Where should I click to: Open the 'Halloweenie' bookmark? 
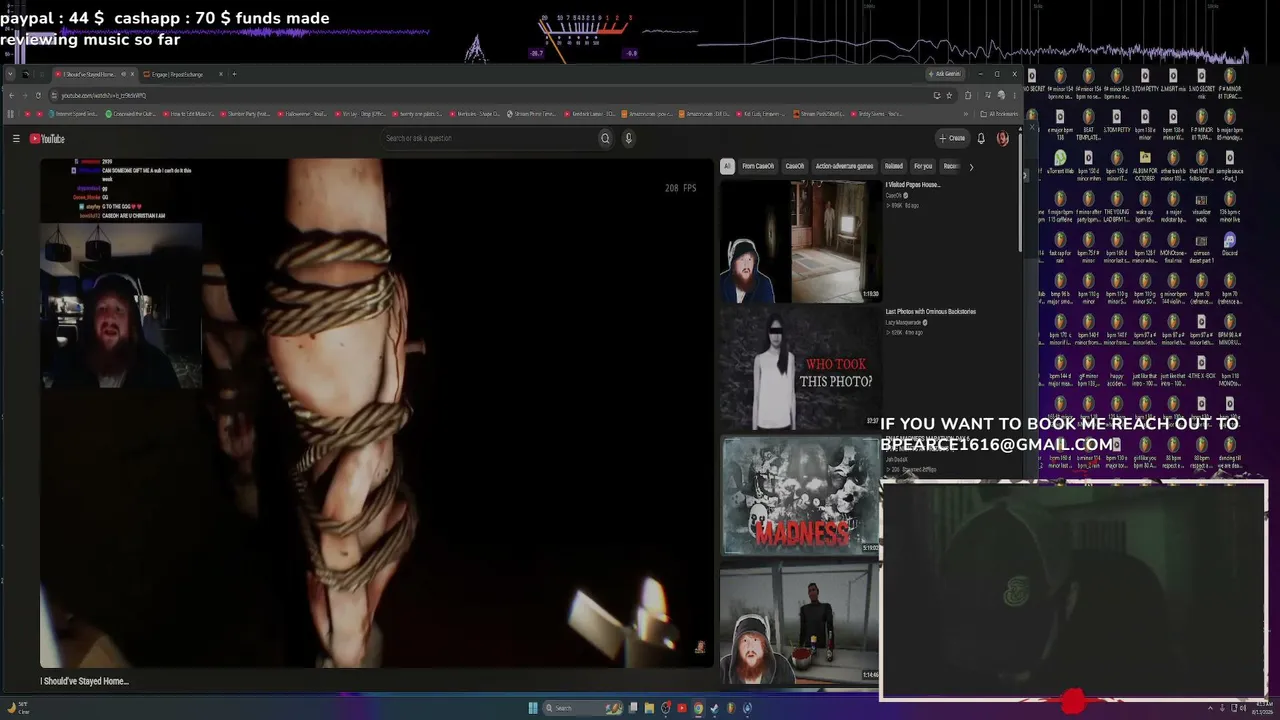click(x=303, y=114)
